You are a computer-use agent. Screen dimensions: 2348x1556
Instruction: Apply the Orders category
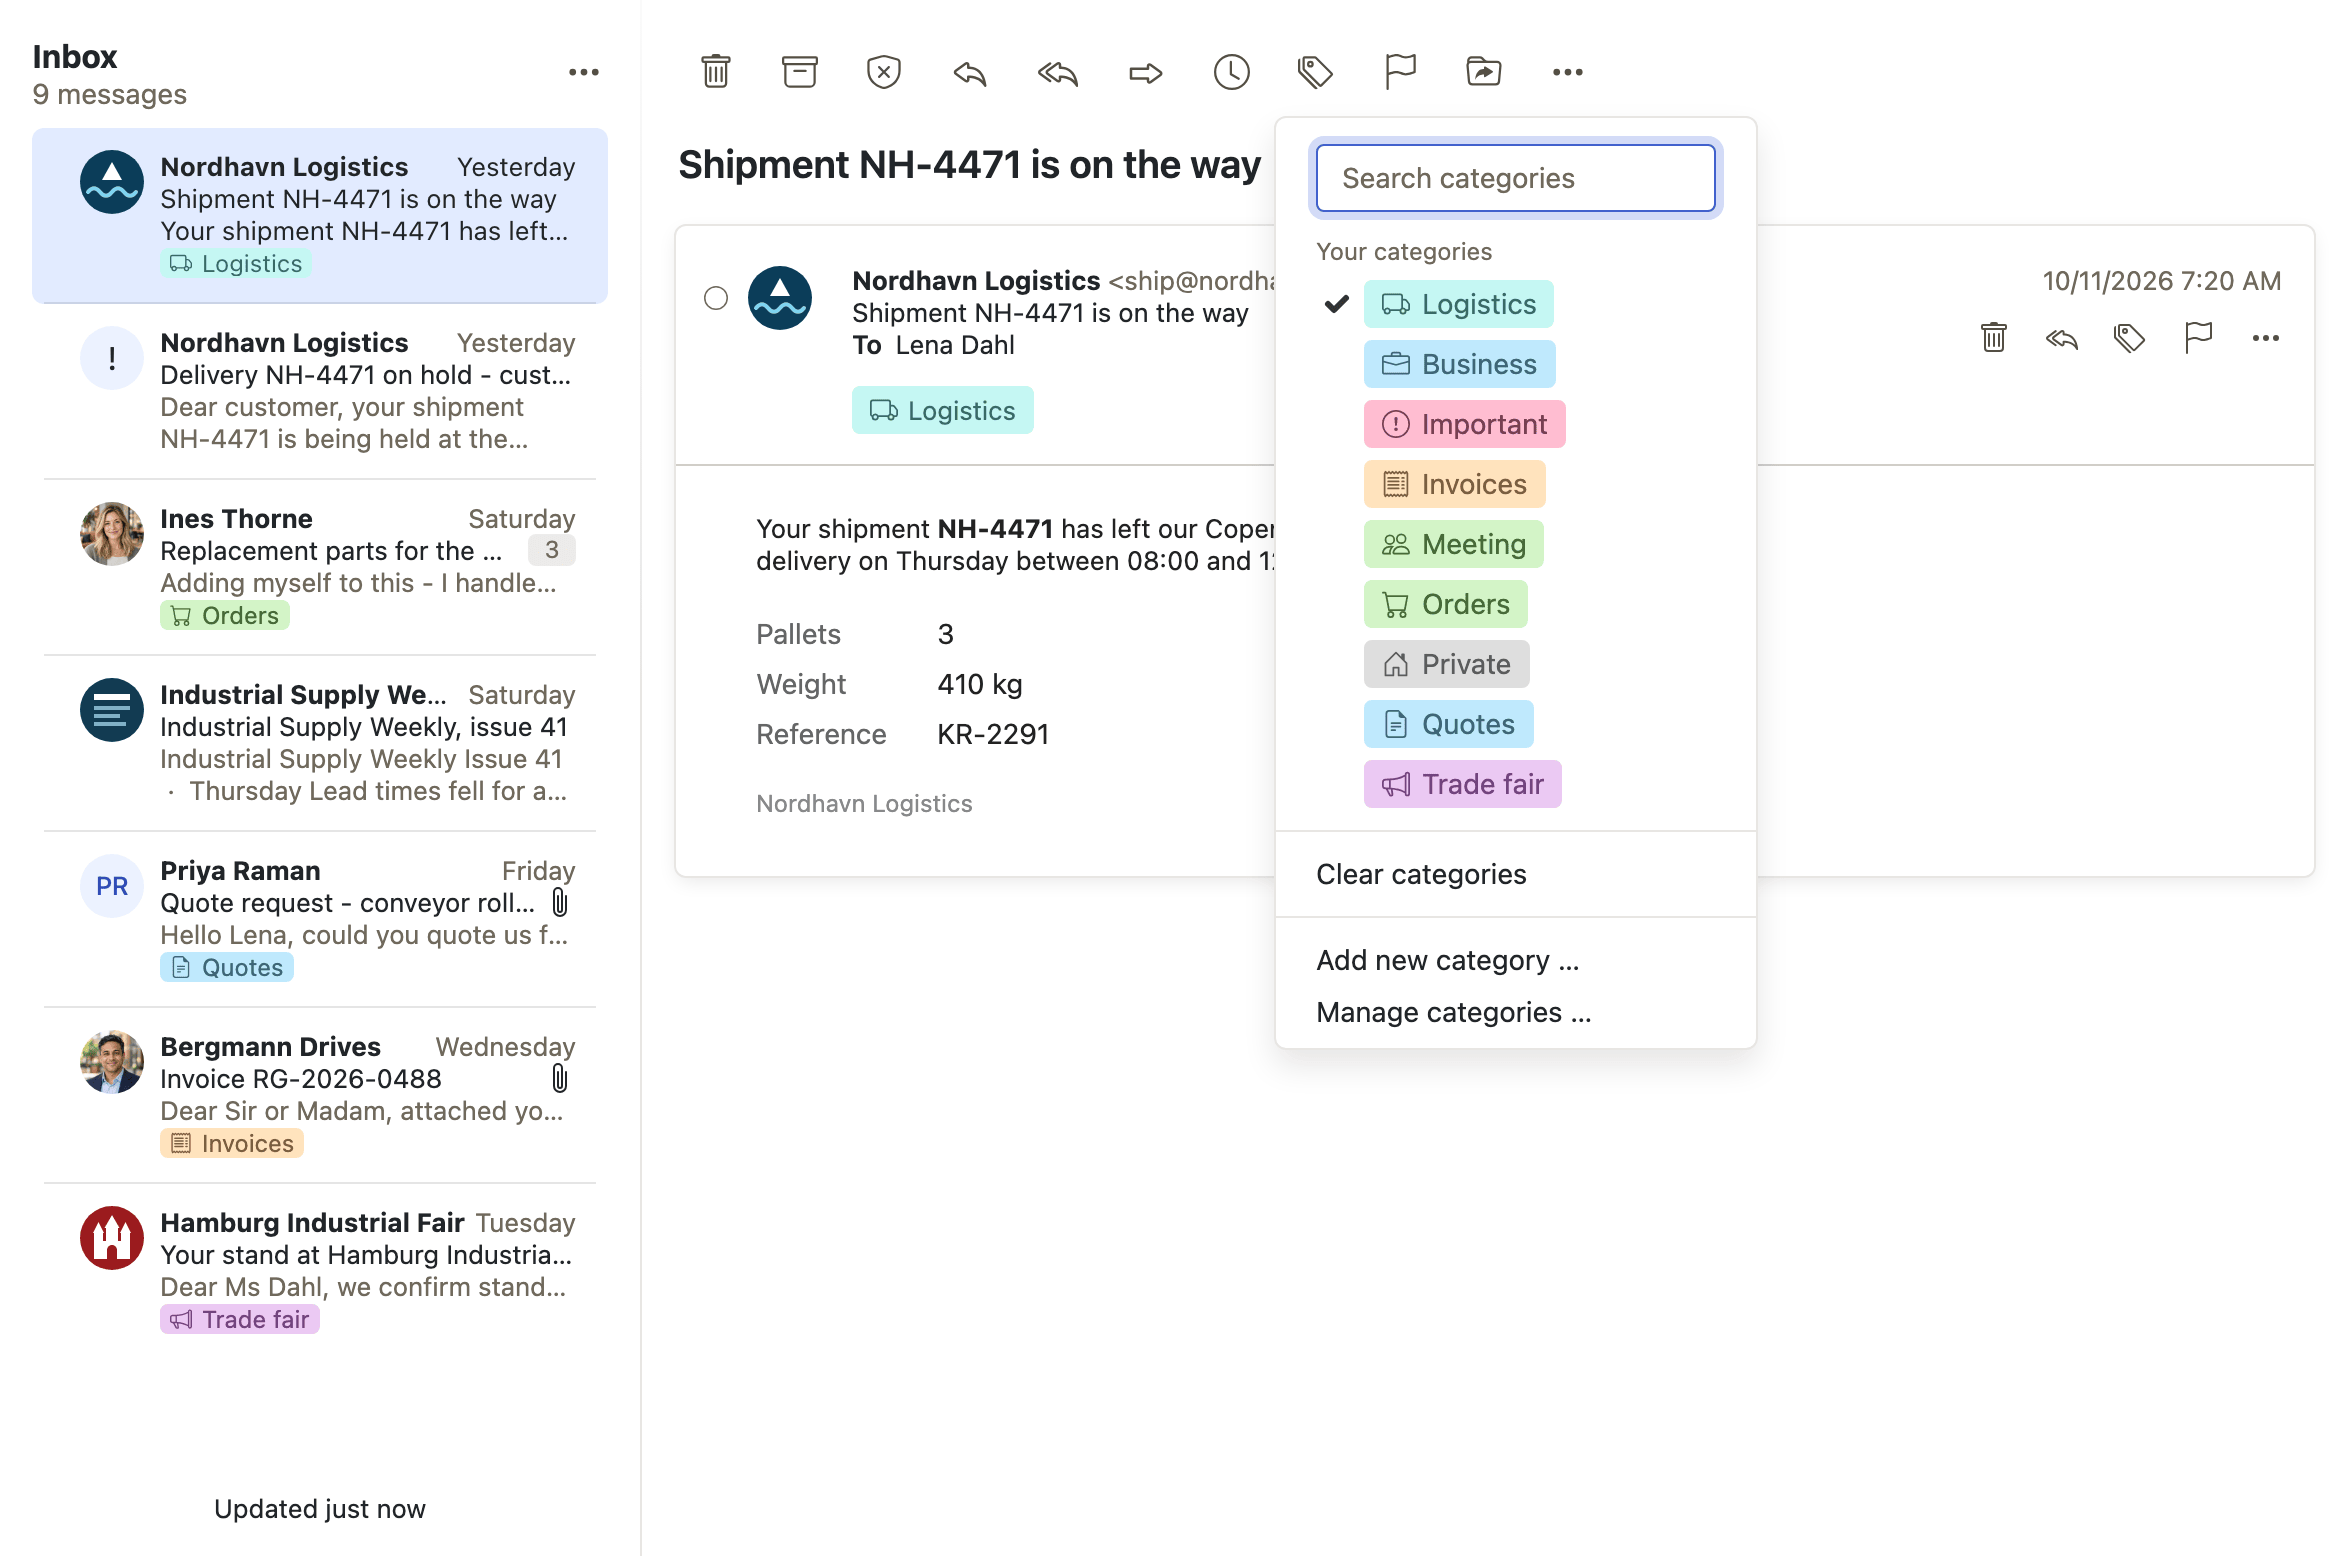(1446, 604)
